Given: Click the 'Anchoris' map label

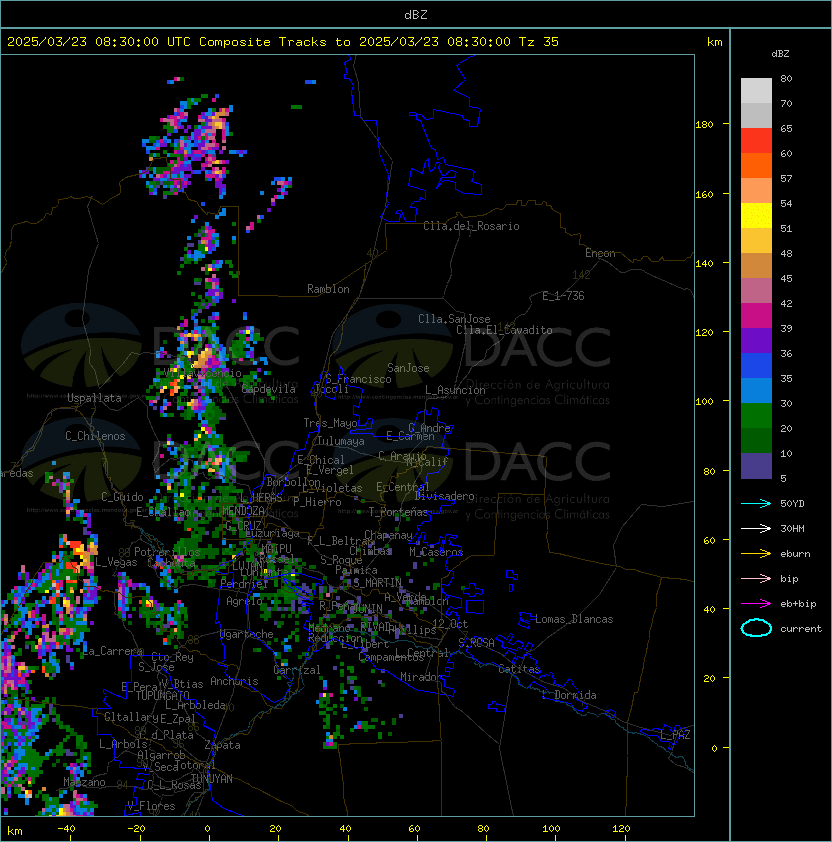Looking at the screenshot, I should [234, 681].
